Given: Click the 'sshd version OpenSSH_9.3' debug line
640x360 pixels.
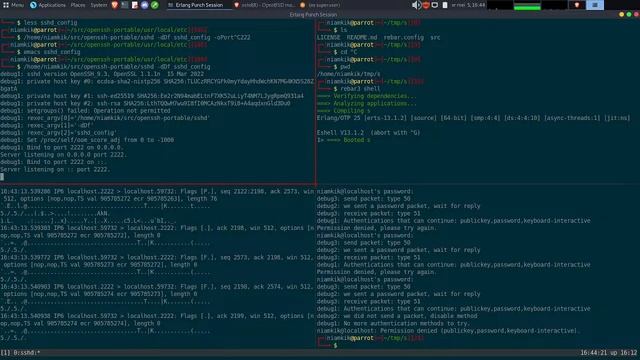Looking at the screenshot, I should (102, 74).
